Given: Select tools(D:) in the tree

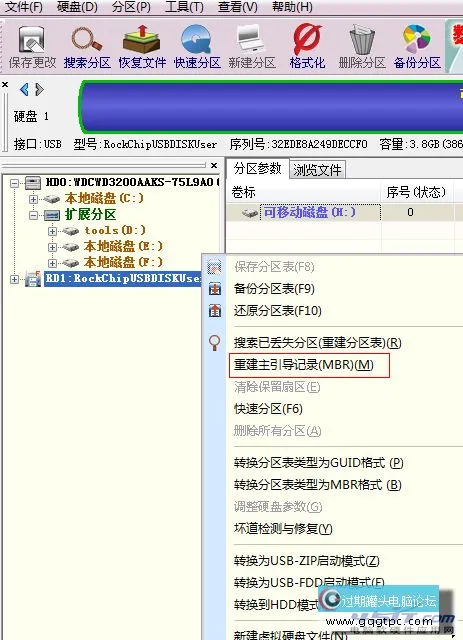Looking at the screenshot, I should [115, 231].
